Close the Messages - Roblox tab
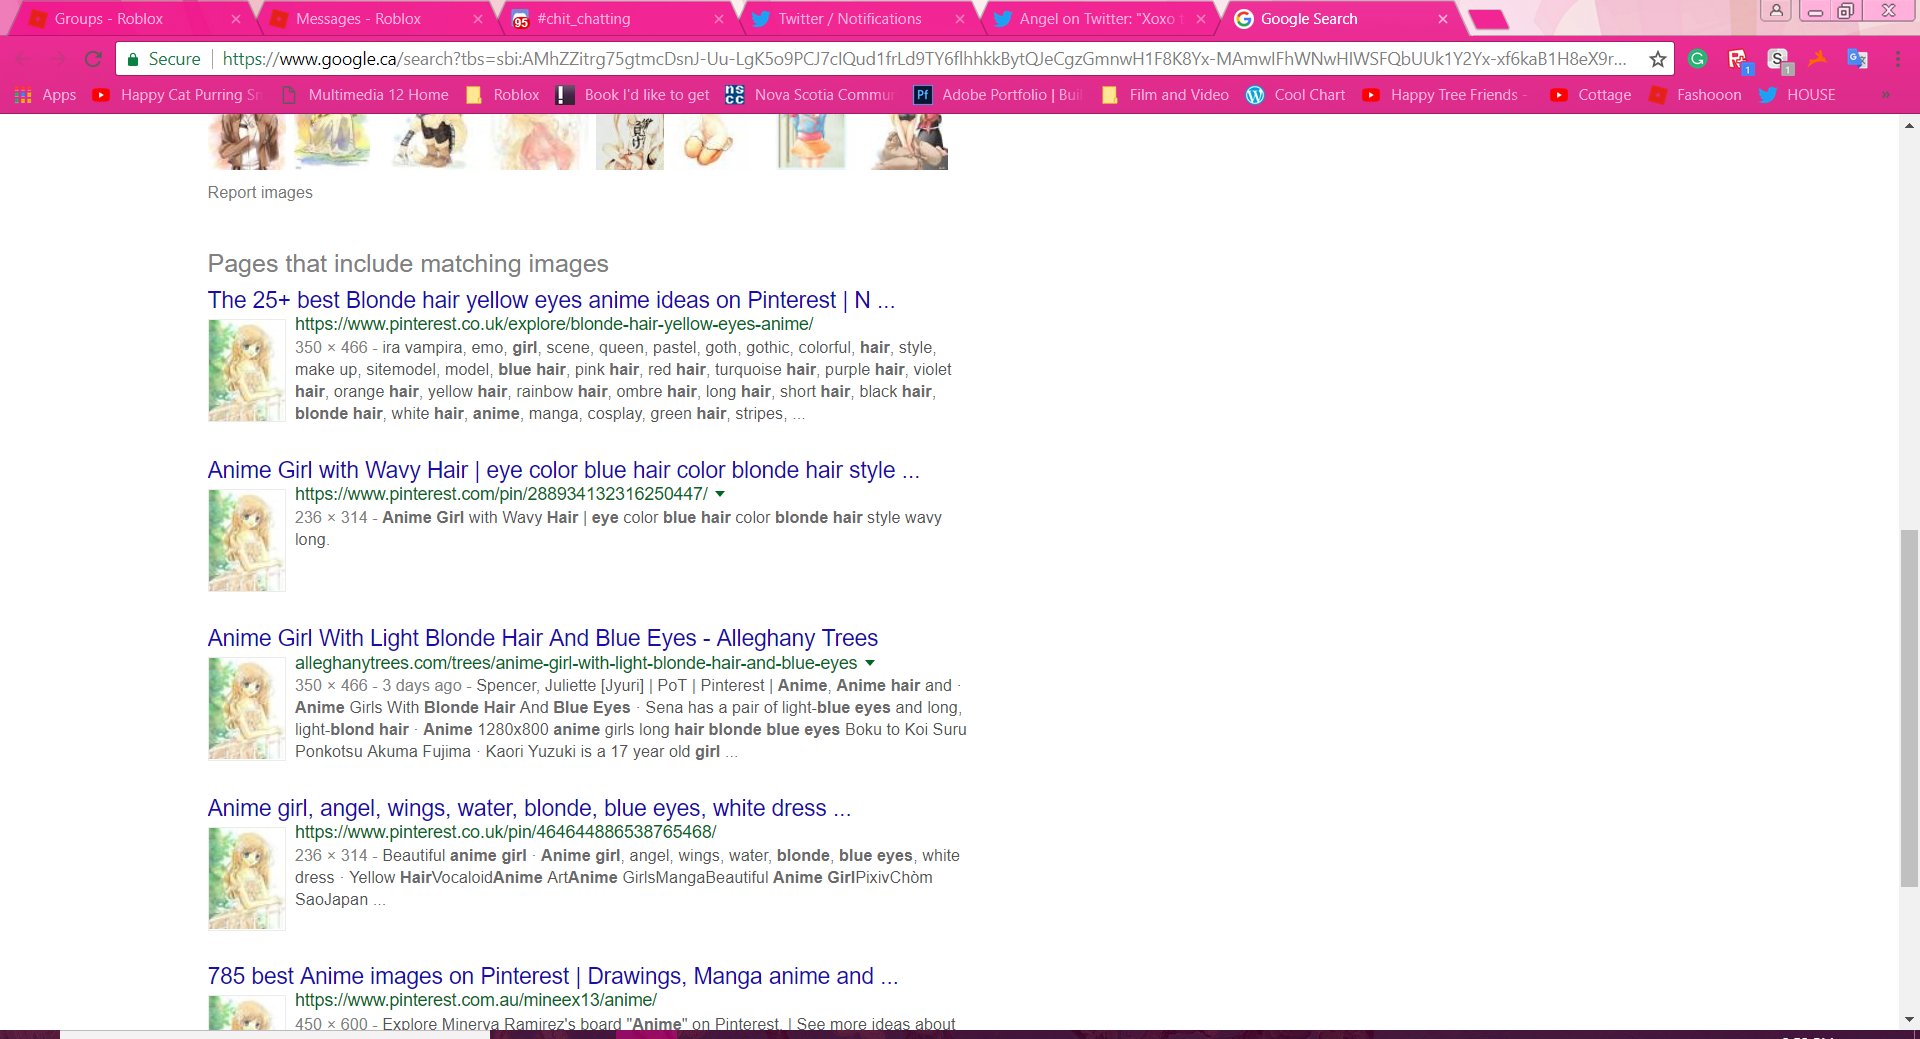This screenshot has height=1039, width=1920. [478, 19]
